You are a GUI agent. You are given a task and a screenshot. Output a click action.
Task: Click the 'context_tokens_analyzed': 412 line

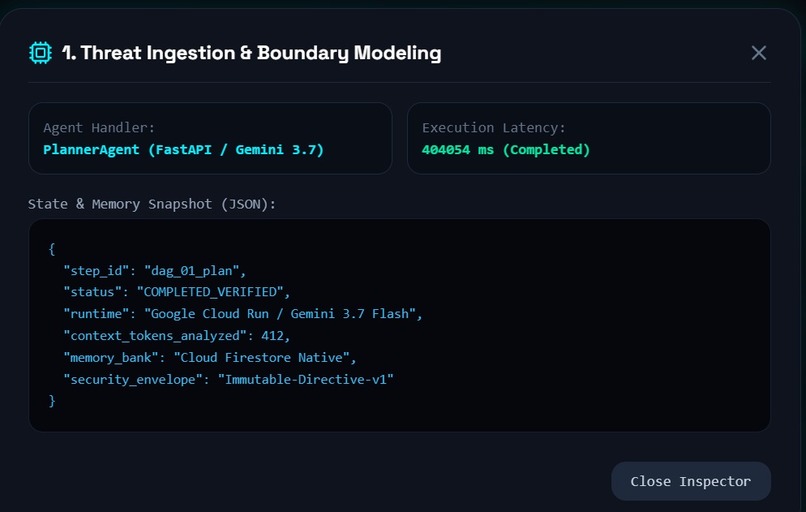177,336
